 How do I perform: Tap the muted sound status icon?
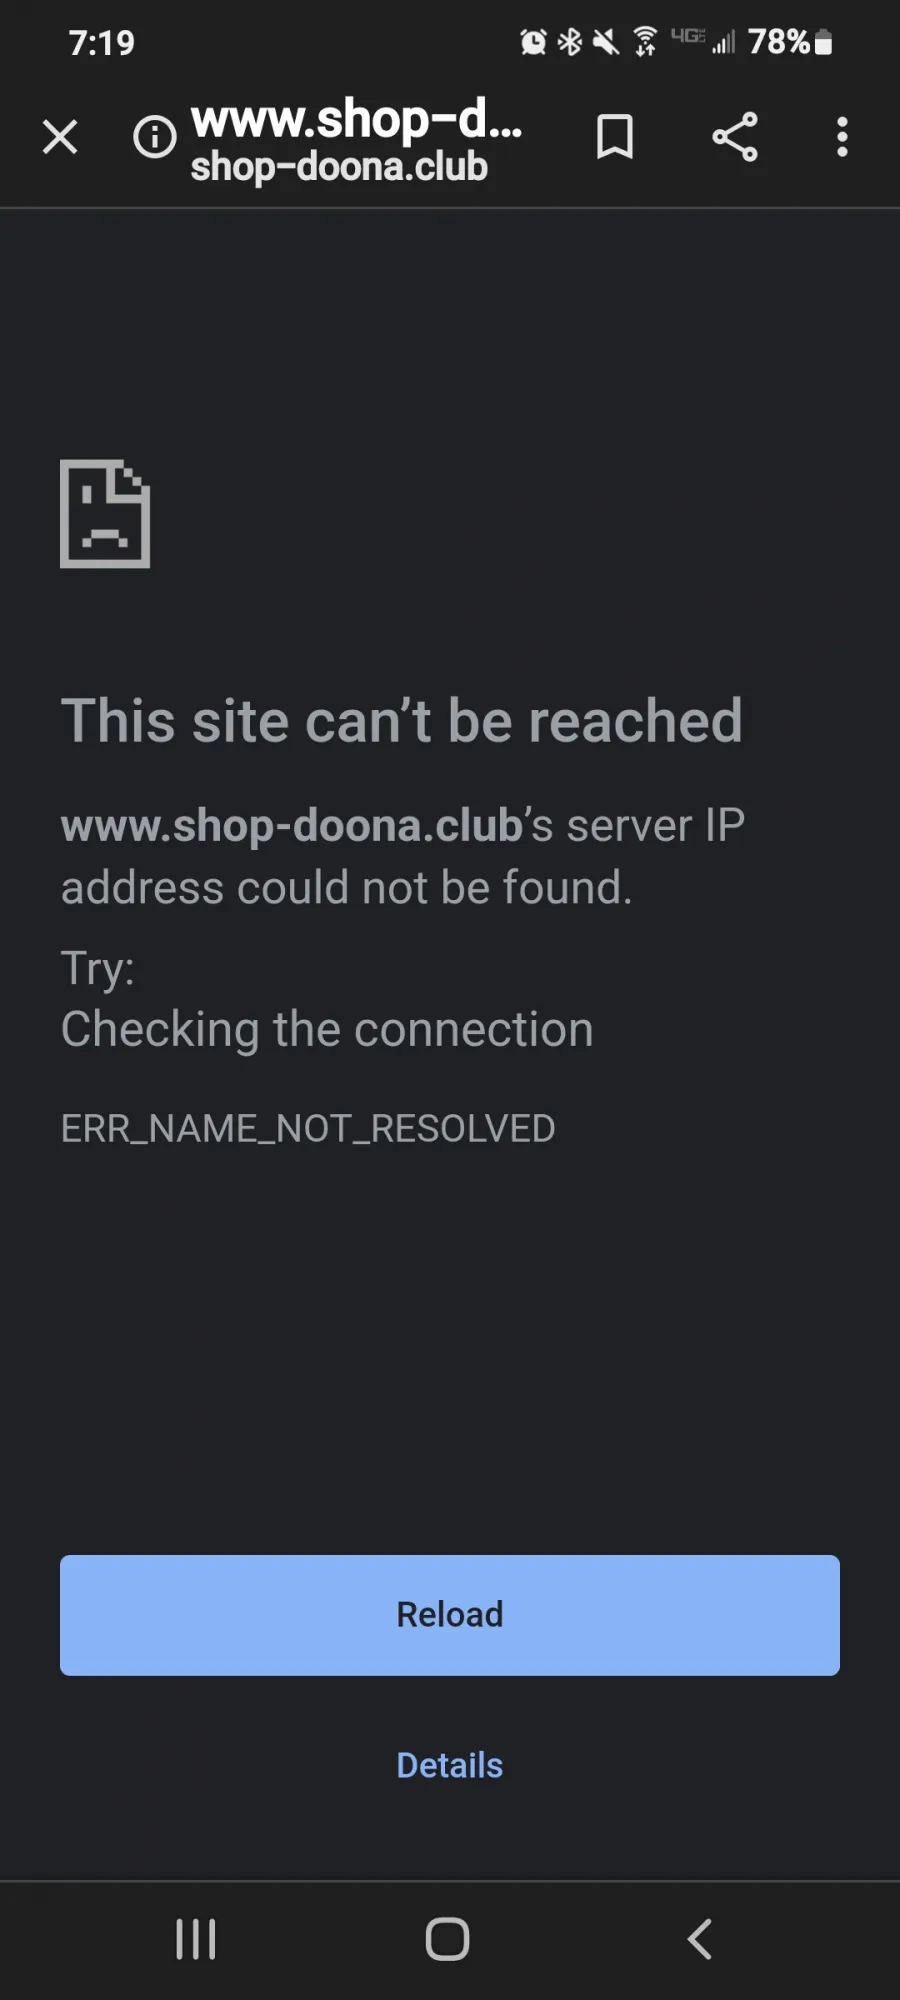tap(605, 42)
